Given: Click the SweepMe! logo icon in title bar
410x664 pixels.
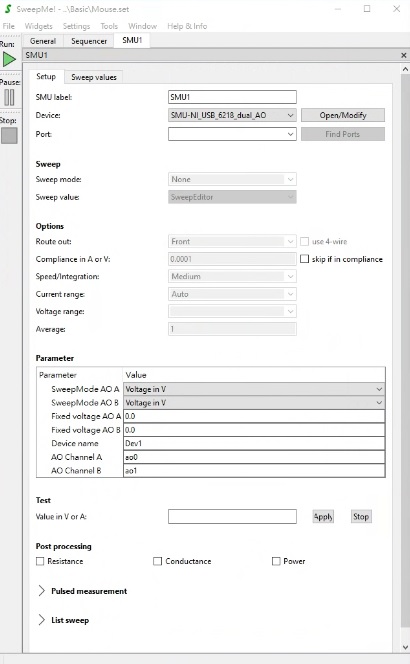Looking at the screenshot, I should (8, 9).
